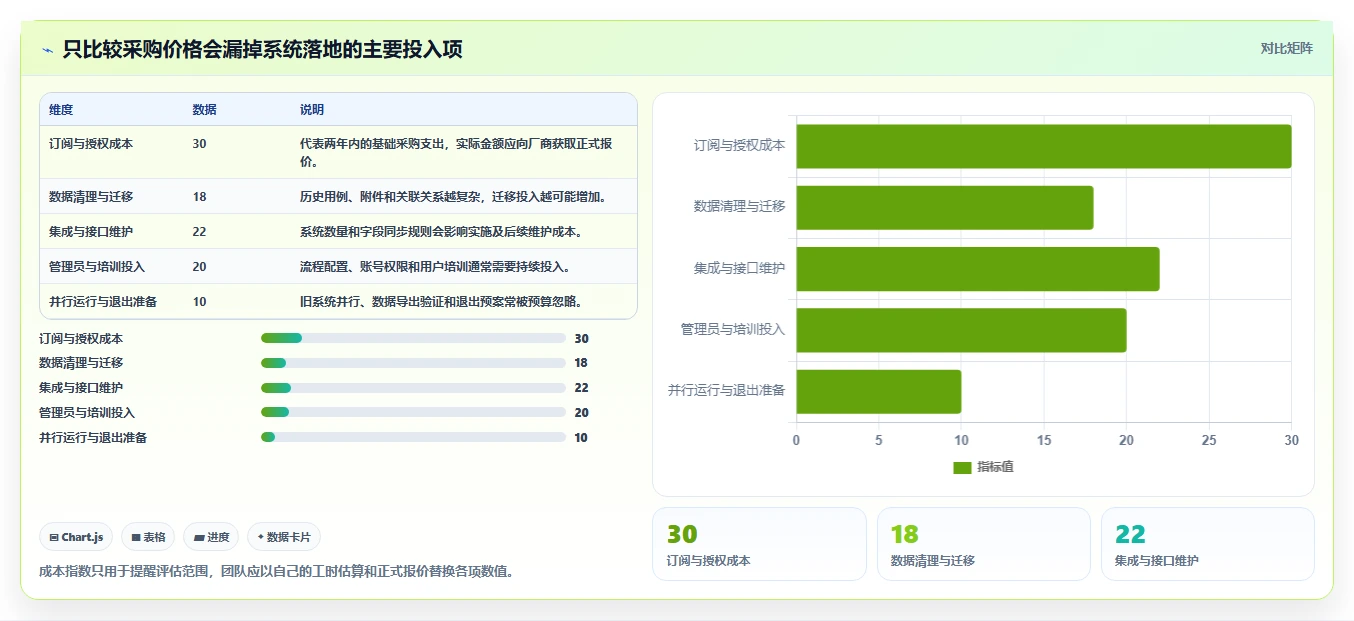The width and height of the screenshot is (1354, 621).
Task: Click the 并行运行与退出准备 cell in the table
Action: 103,302
